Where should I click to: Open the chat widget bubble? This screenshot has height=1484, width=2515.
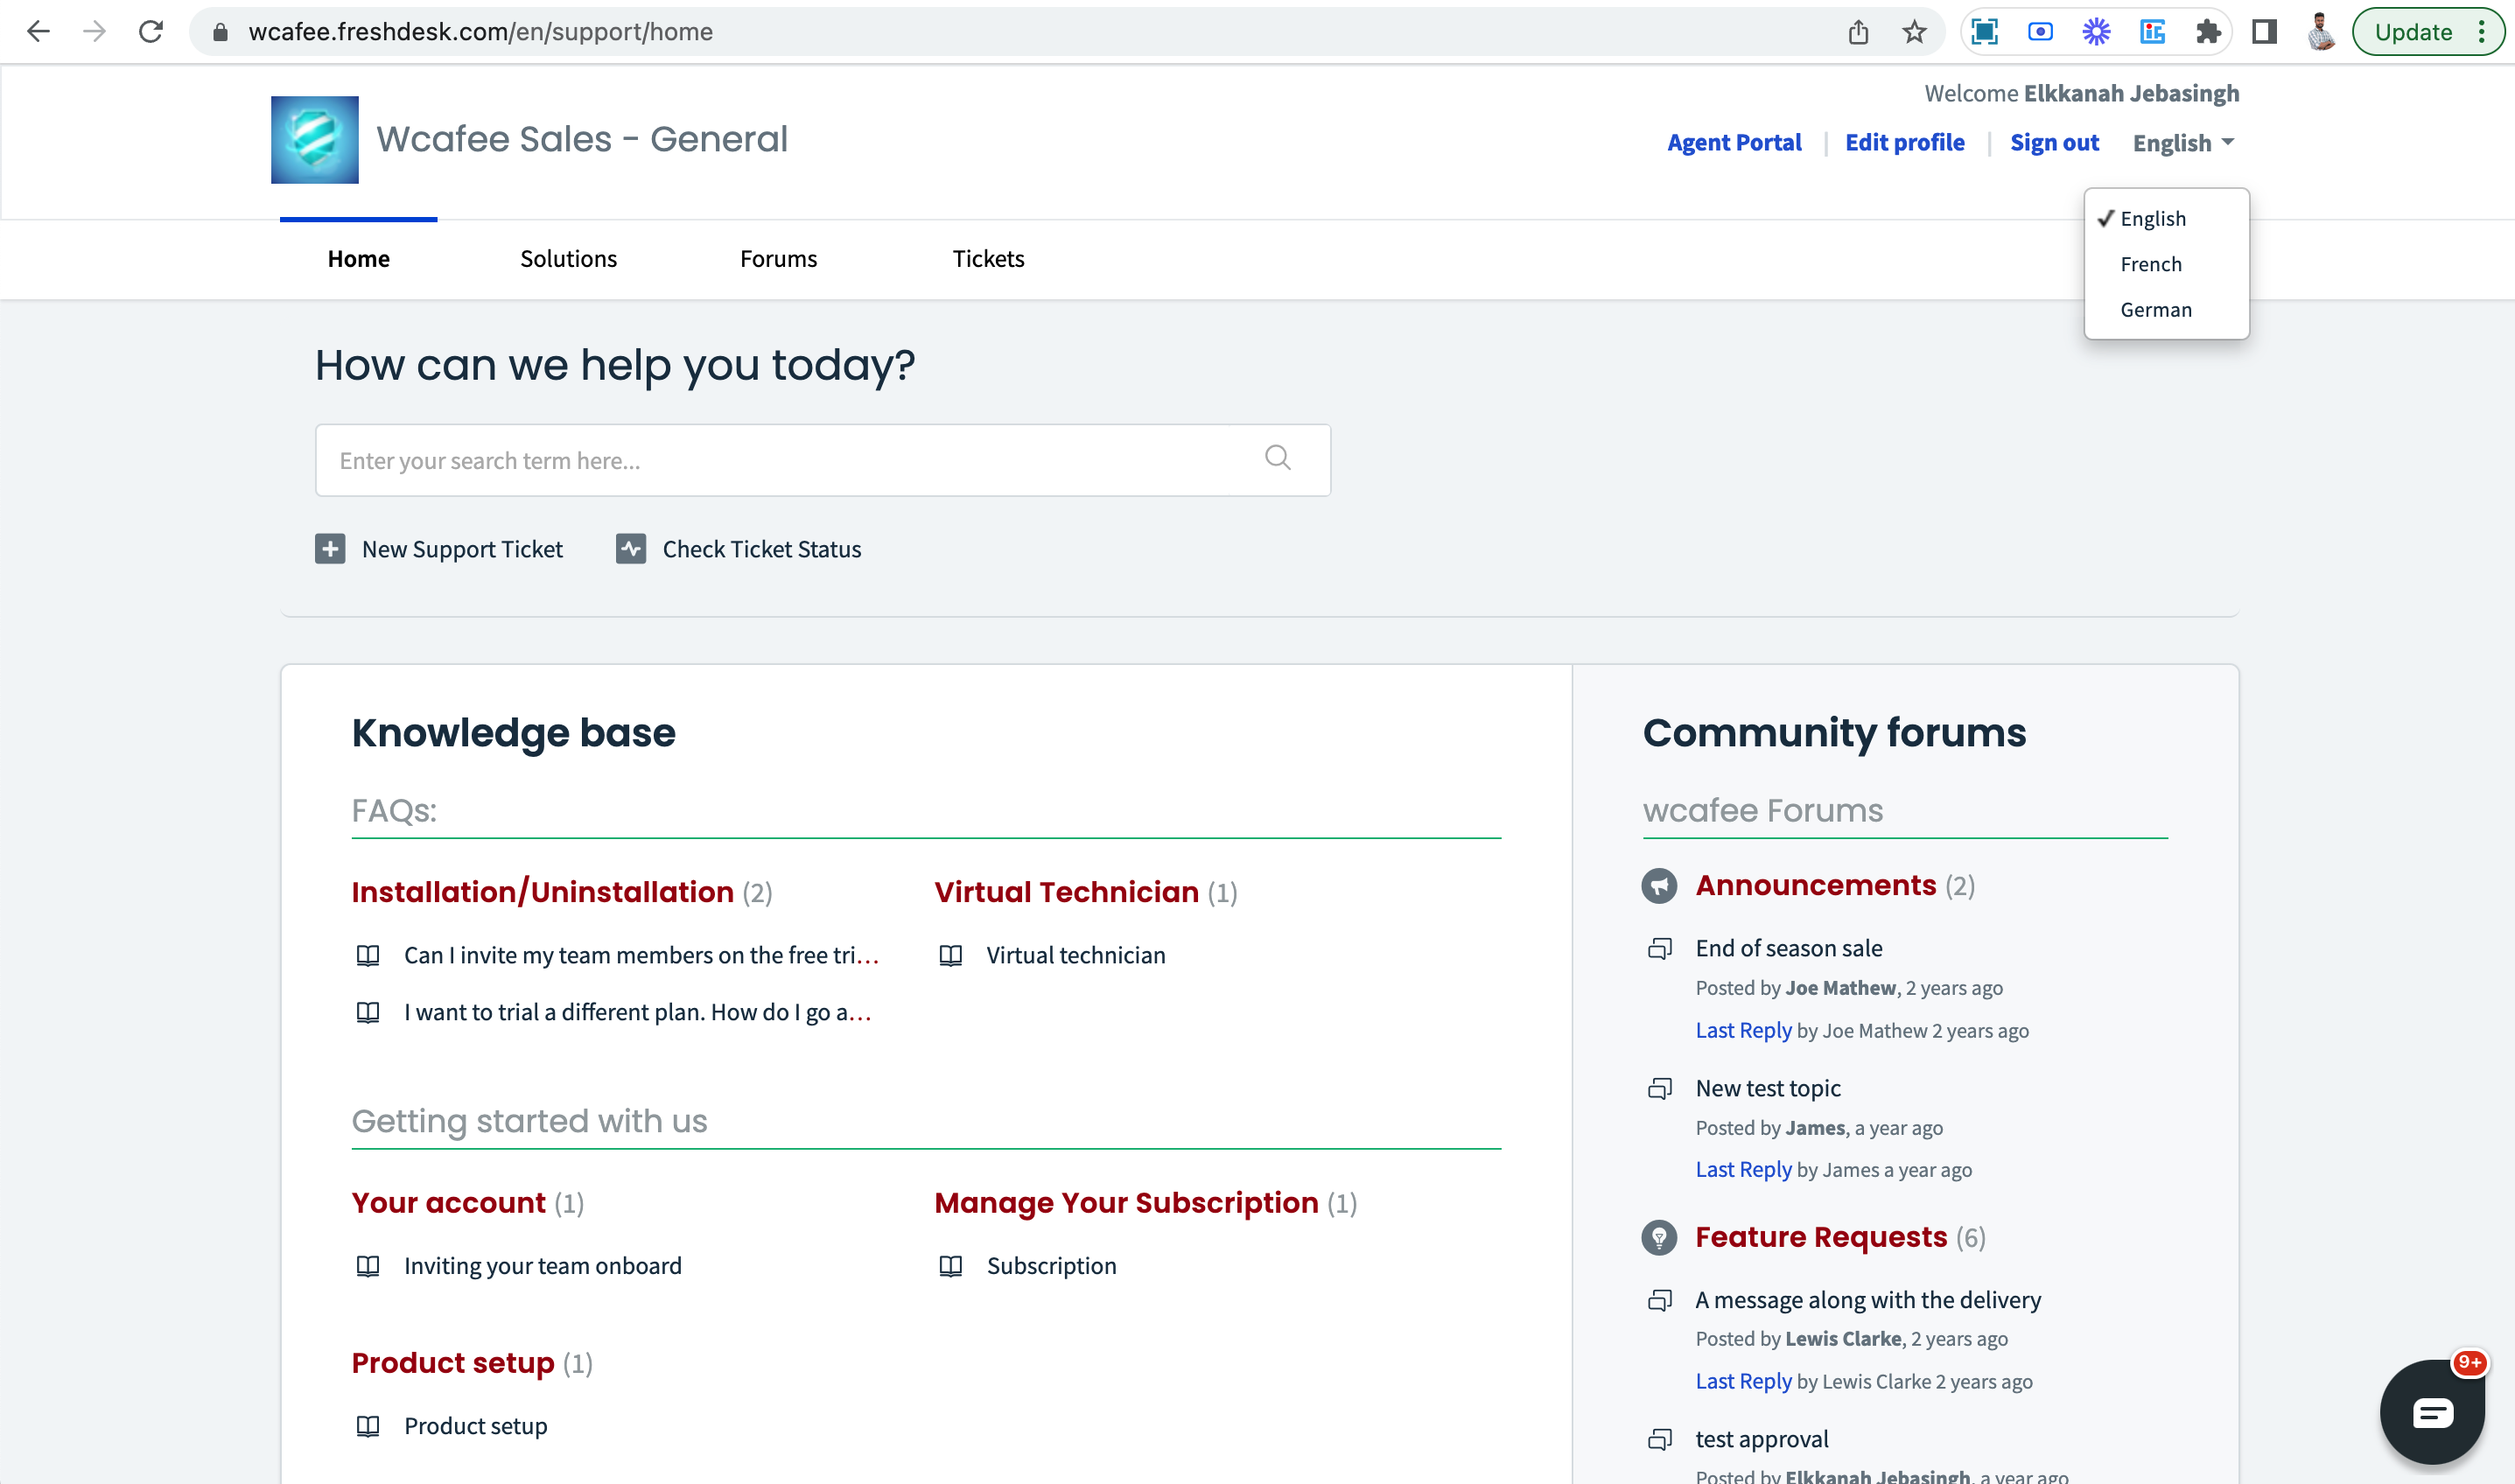[x=2431, y=1411]
